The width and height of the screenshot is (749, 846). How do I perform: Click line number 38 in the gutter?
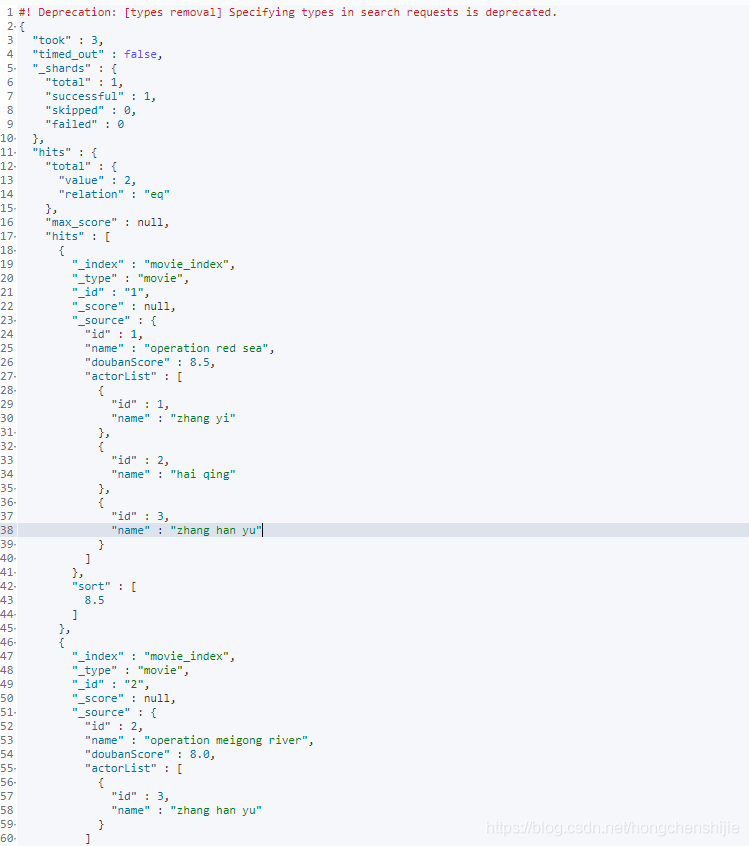click(x=7, y=530)
